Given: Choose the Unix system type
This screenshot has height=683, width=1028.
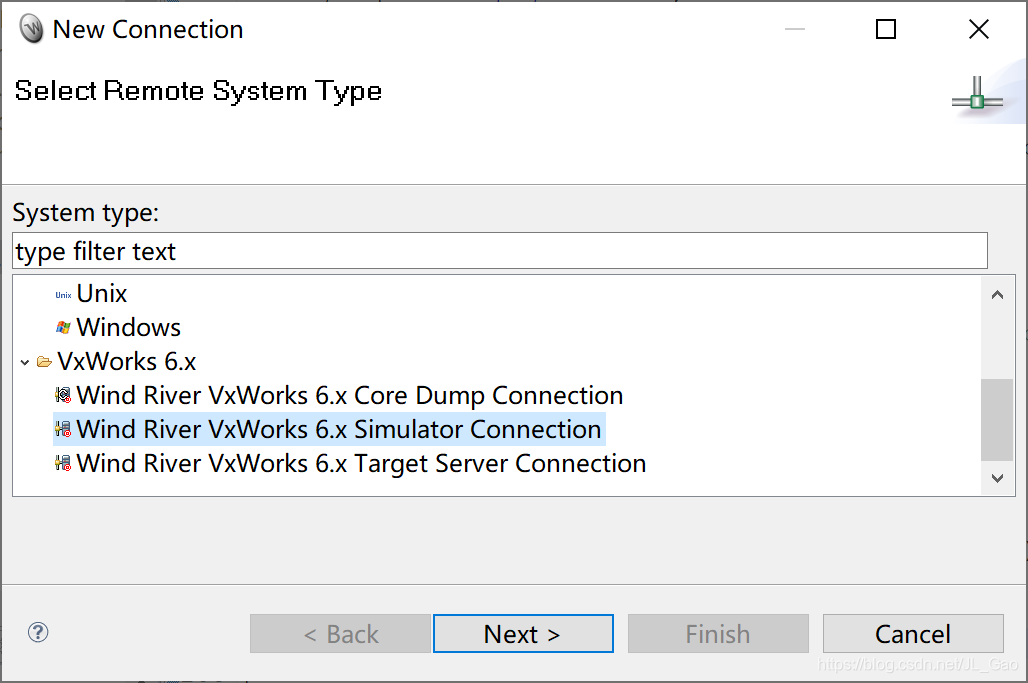Looking at the screenshot, I should [x=102, y=294].
